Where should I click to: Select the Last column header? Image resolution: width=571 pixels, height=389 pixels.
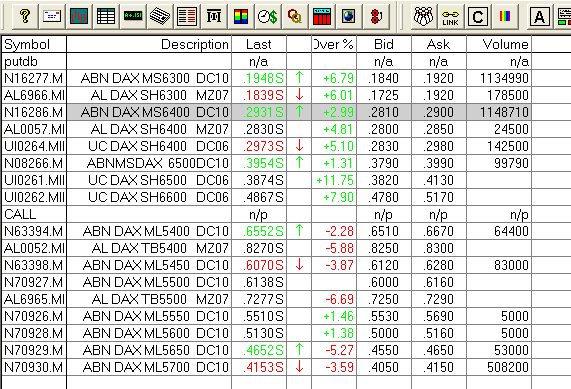pyautogui.click(x=259, y=44)
